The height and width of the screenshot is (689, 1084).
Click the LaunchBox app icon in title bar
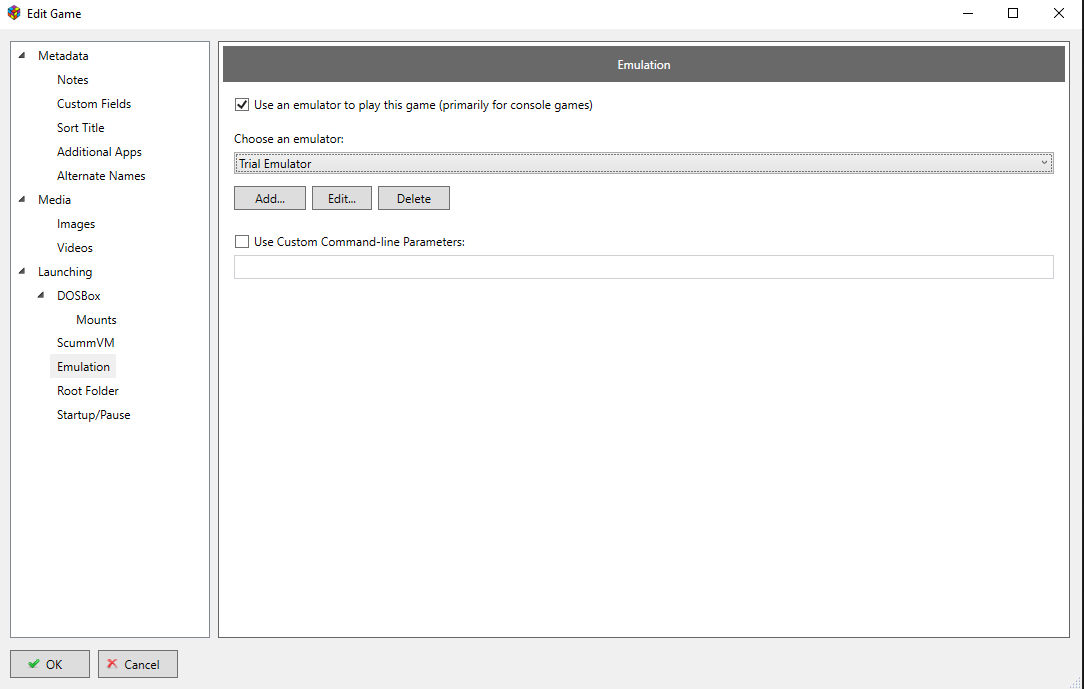pos(13,14)
